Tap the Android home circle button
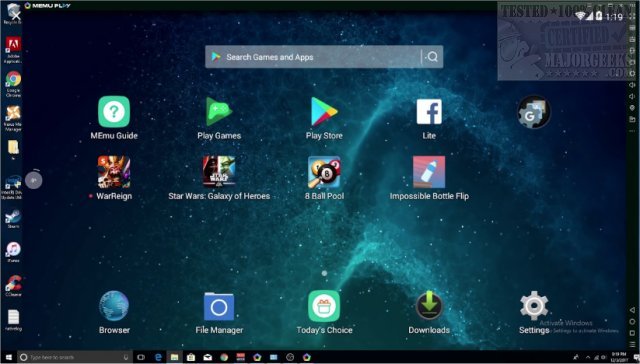 (x=632, y=322)
